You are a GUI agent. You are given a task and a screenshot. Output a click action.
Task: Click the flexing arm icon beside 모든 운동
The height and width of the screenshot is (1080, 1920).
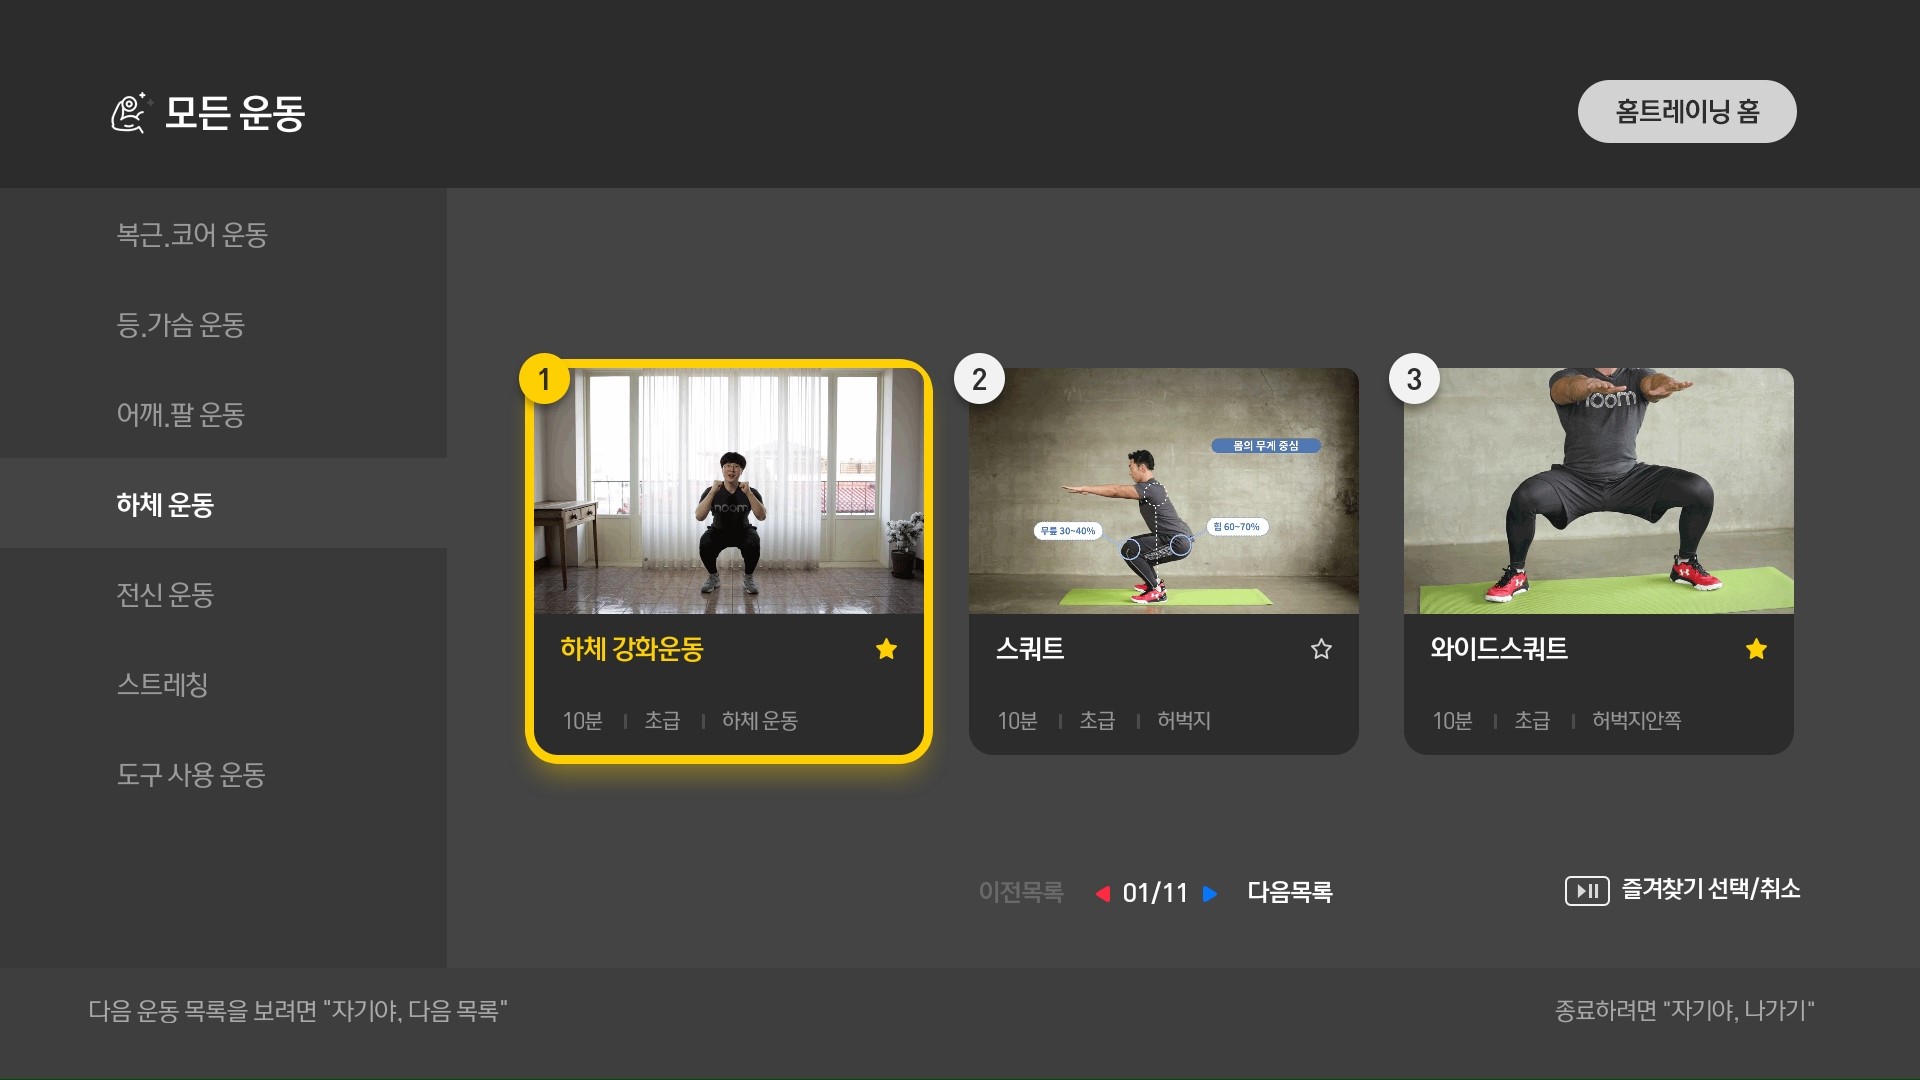(x=131, y=112)
